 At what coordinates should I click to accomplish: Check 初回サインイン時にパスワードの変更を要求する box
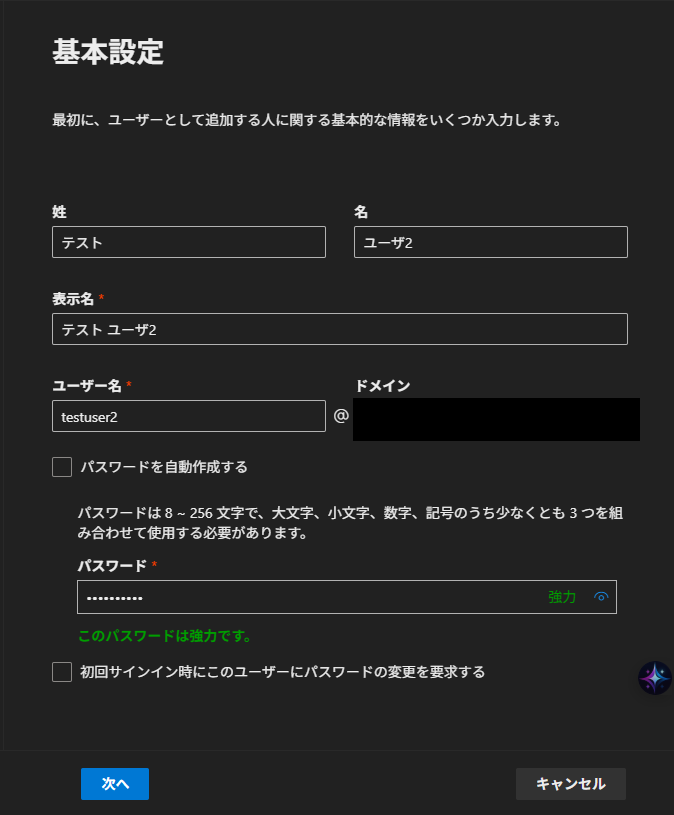[x=62, y=672]
